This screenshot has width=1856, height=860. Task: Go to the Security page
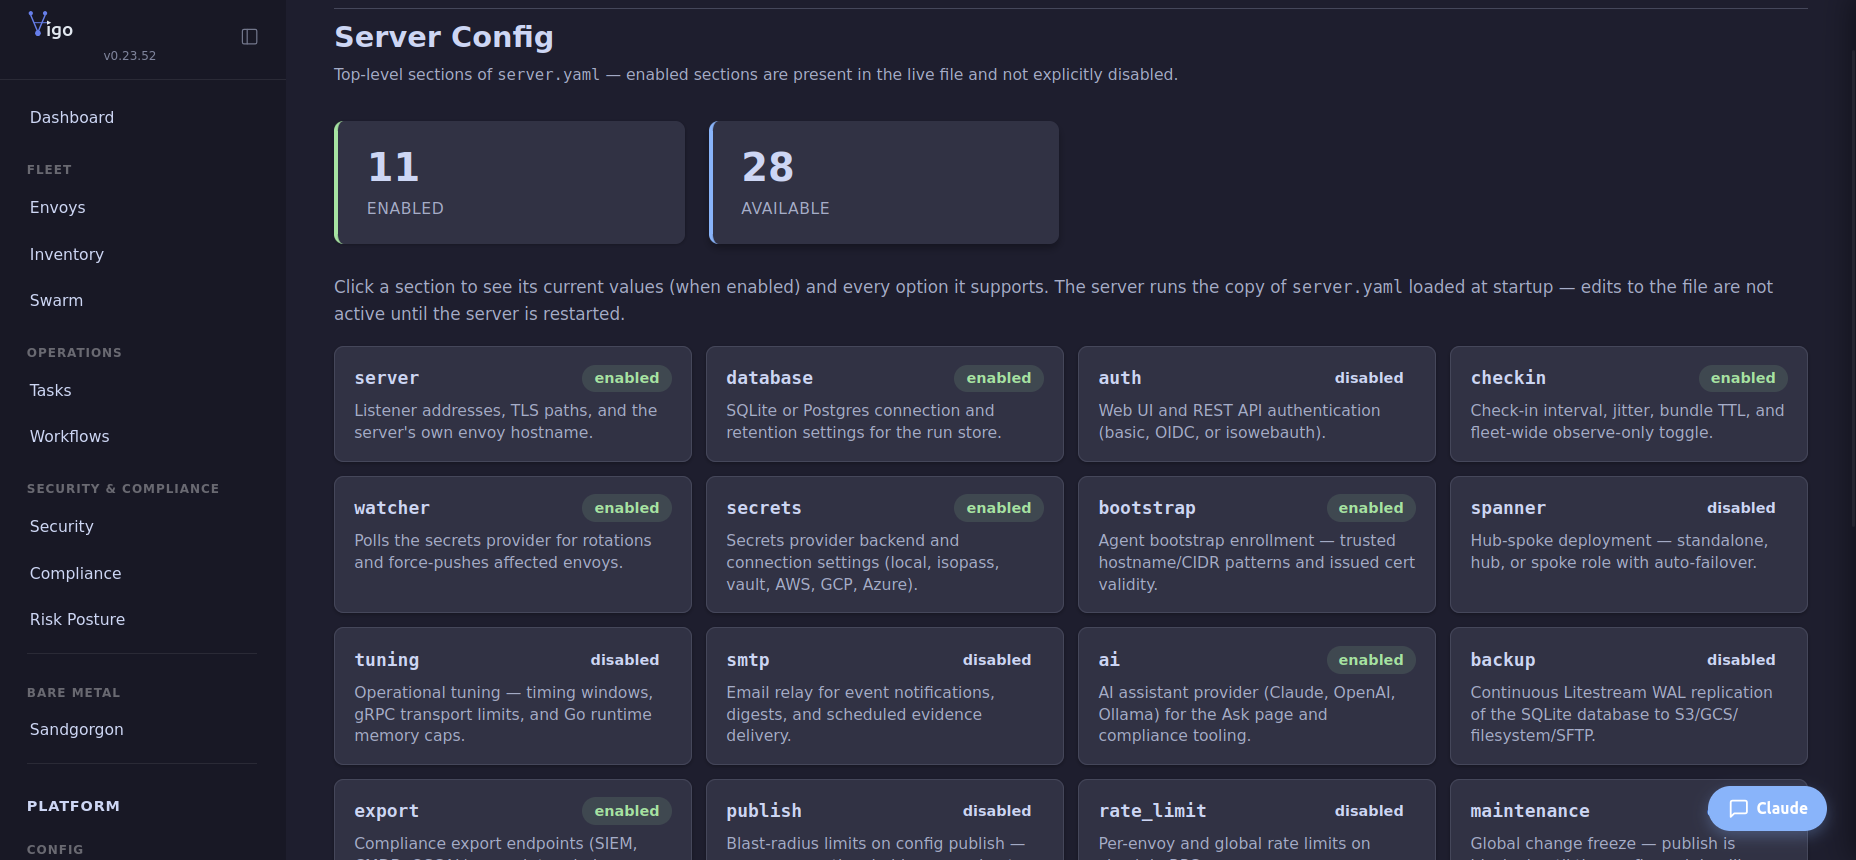(62, 526)
